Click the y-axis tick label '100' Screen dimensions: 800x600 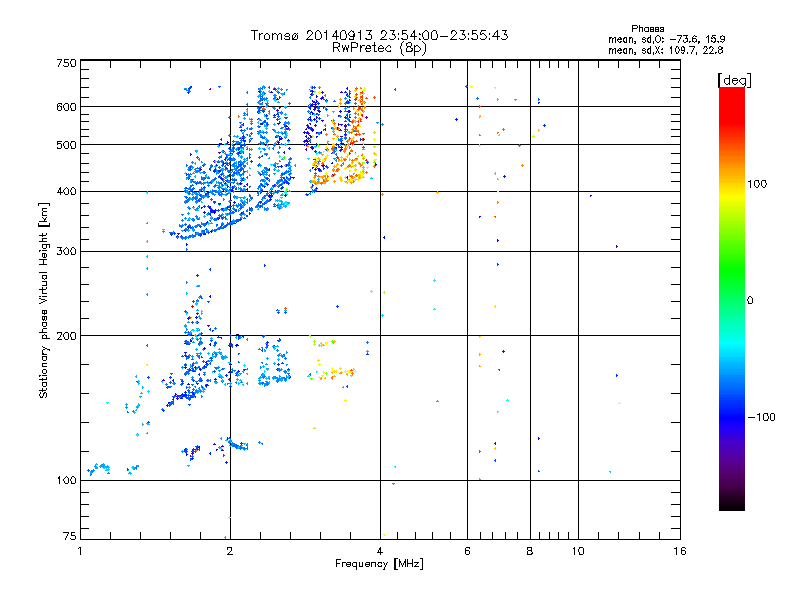point(67,480)
